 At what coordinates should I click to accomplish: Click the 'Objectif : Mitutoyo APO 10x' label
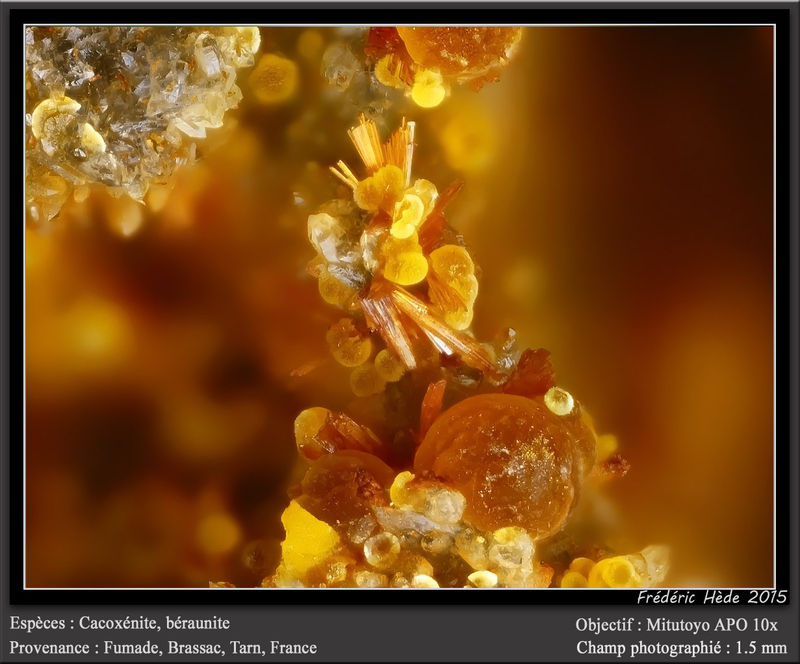pos(676,624)
